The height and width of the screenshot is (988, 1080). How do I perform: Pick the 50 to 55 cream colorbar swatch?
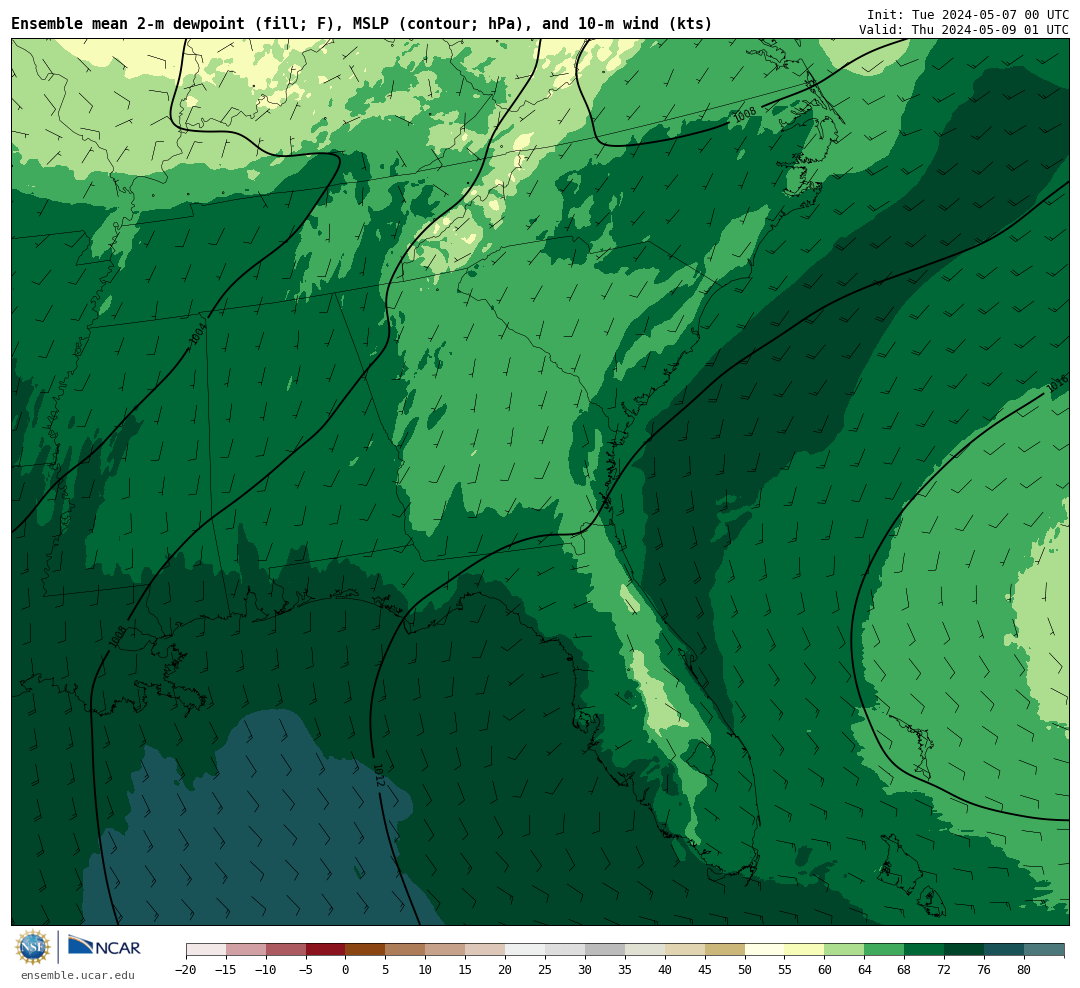(765, 950)
